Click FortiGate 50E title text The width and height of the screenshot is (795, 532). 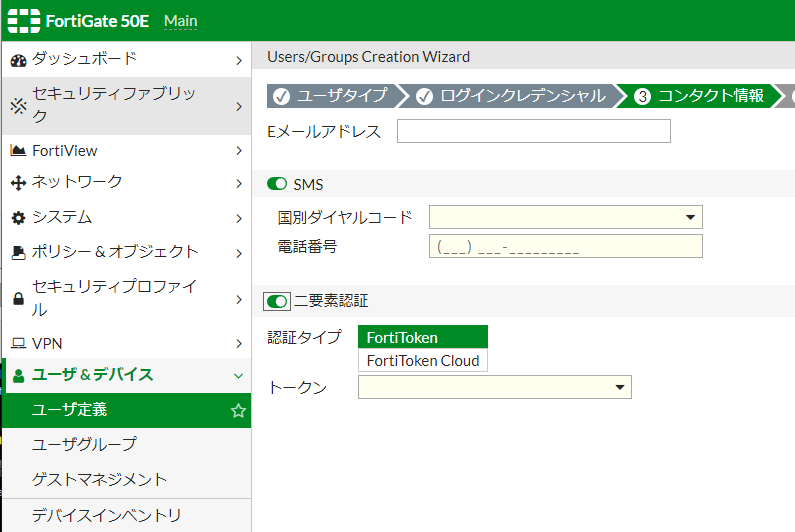click(x=97, y=21)
